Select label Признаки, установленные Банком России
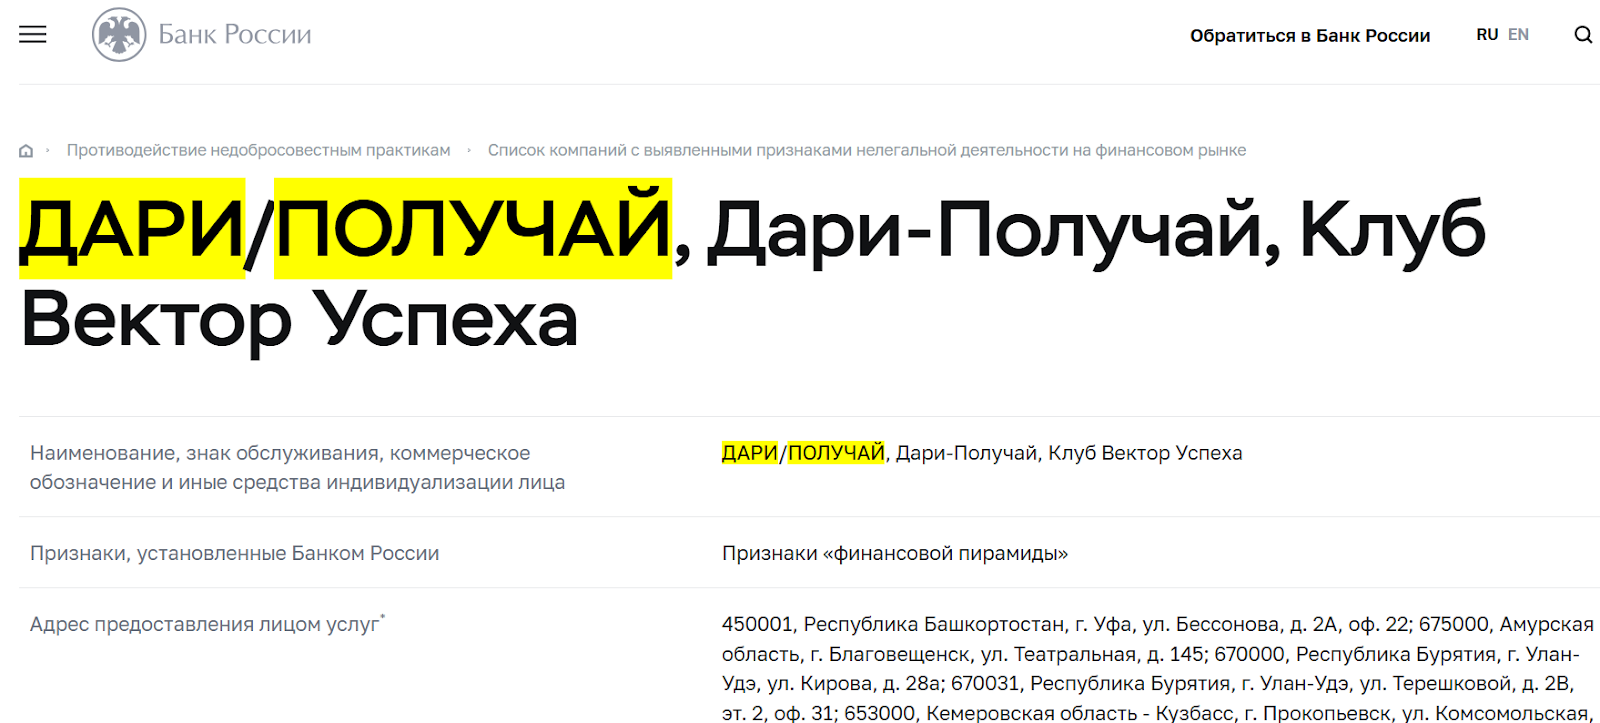1600x723 pixels. click(235, 553)
